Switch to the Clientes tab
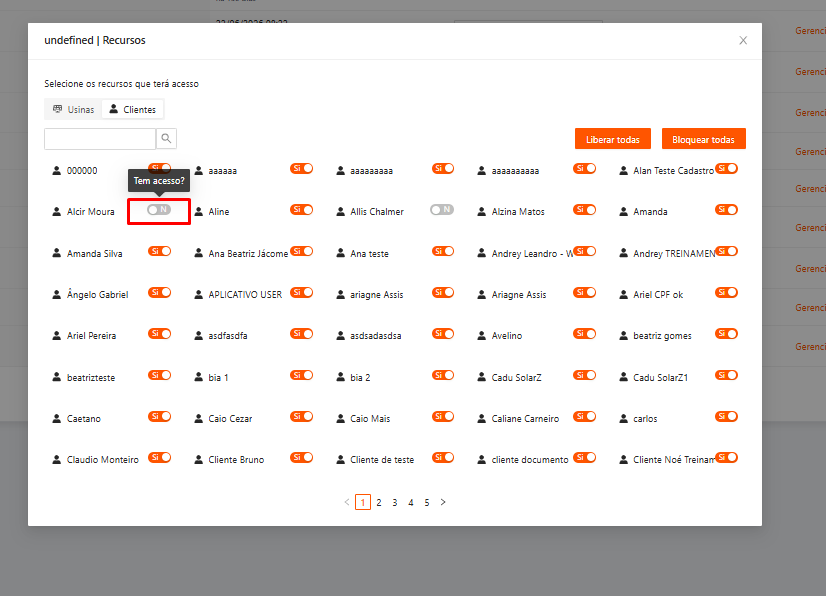Screen dimensions: 826x596 [x=132, y=110]
